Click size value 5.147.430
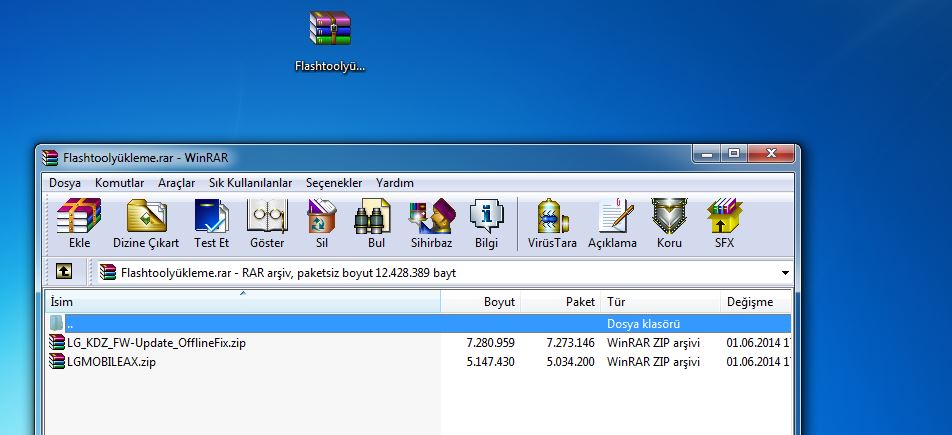This screenshot has height=435, width=952. click(x=491, y=362)
